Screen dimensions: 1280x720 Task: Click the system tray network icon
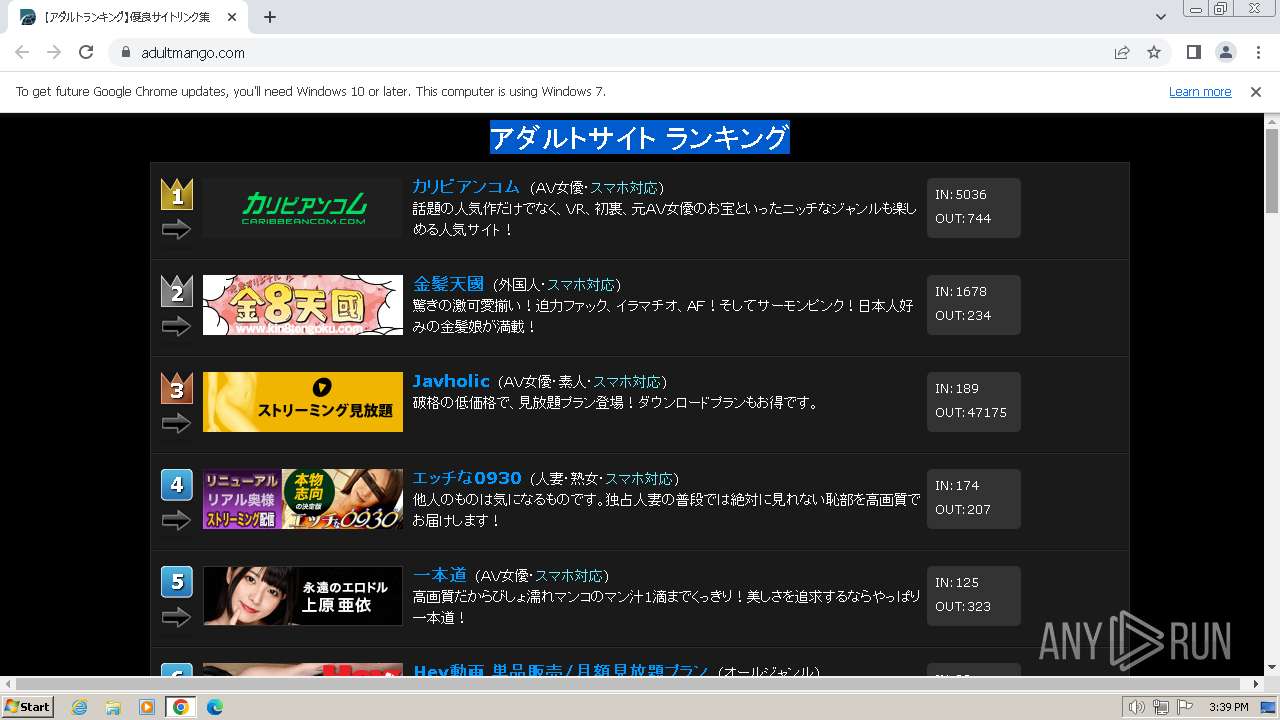click(x=1161, y=707)
